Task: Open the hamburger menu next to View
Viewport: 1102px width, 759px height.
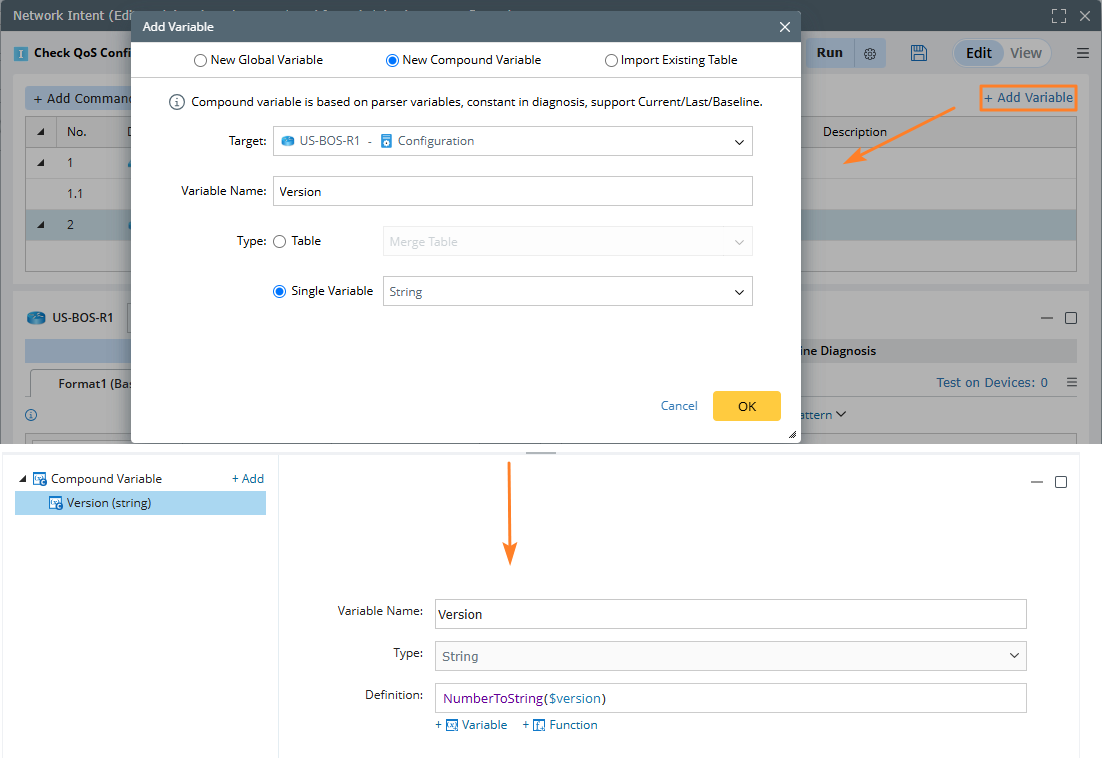Action: (x=1082, y=53)
